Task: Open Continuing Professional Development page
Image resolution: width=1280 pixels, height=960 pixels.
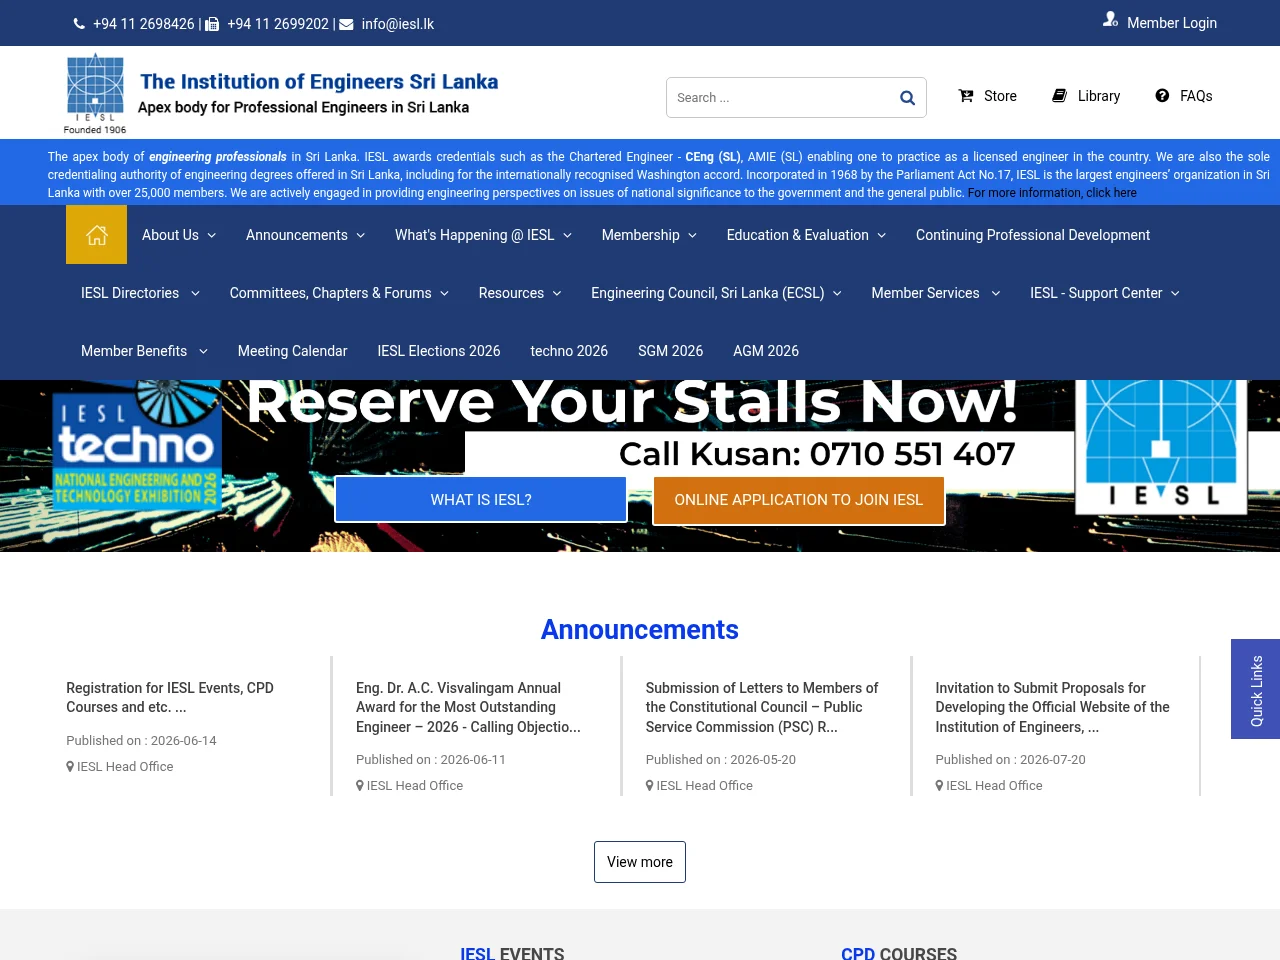Action: click(1033, 235)
